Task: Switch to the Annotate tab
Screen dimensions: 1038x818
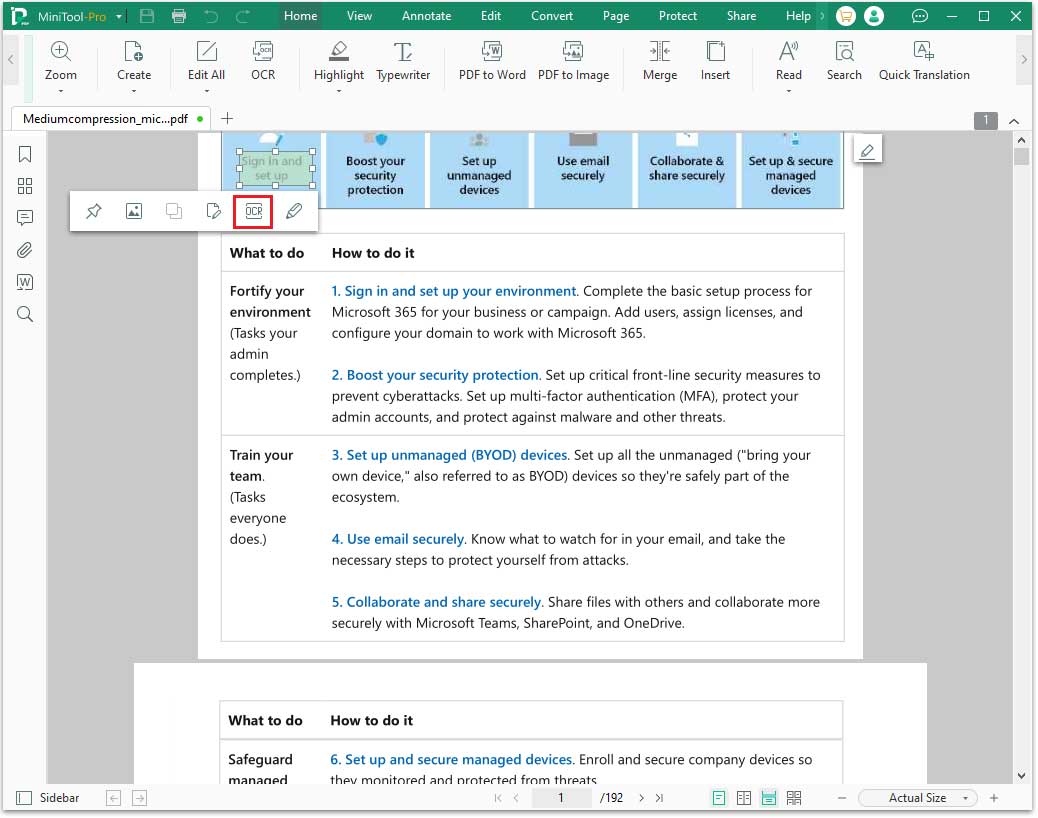Action: (x=427, y=15)
